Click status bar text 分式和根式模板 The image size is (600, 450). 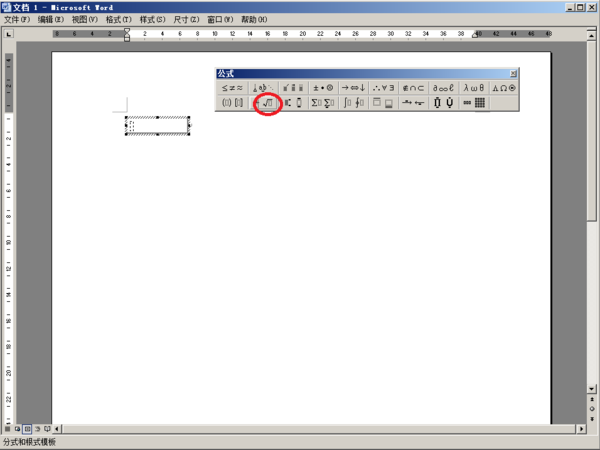(30, 442)
